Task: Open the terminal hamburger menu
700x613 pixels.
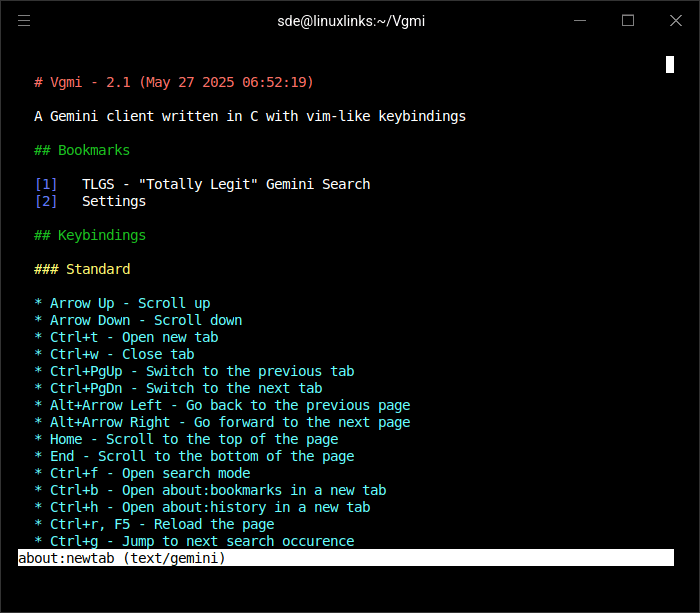Action: click(24, 21)
